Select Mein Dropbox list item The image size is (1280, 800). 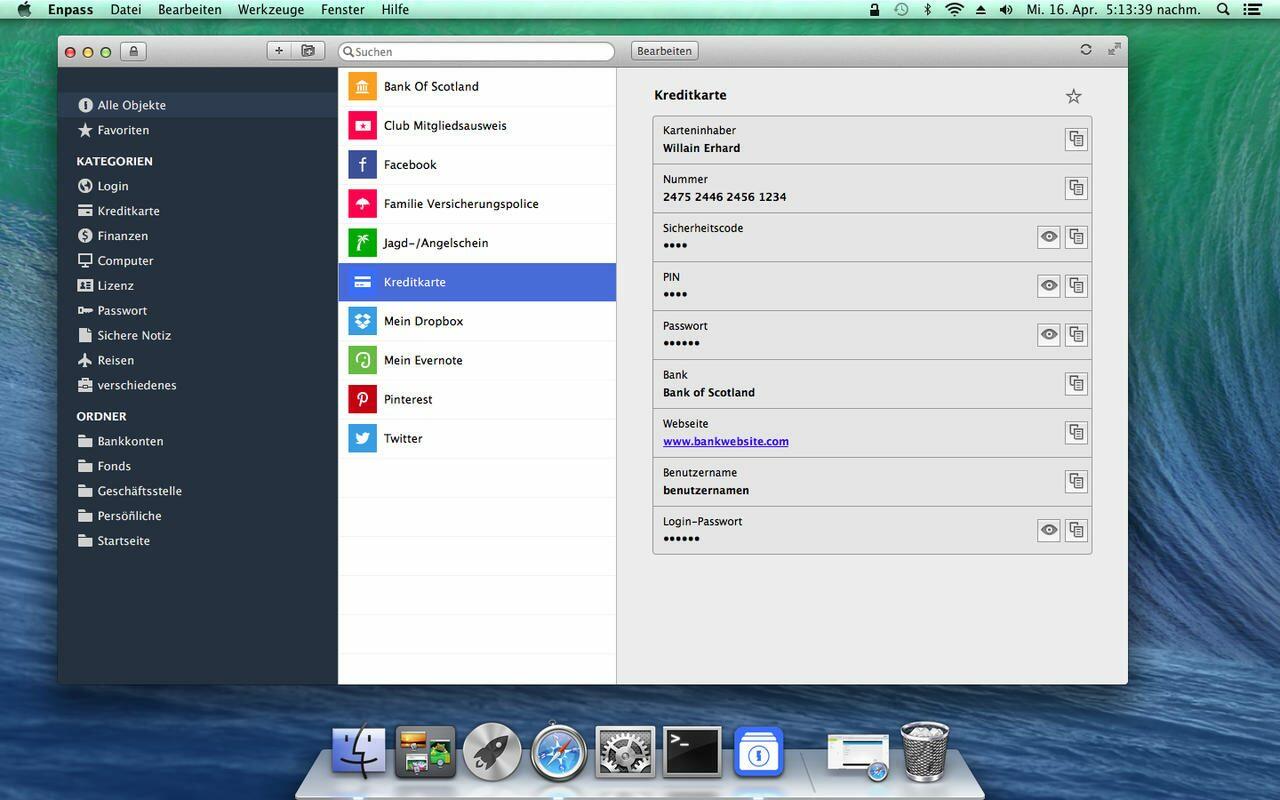tap(477, 321)
